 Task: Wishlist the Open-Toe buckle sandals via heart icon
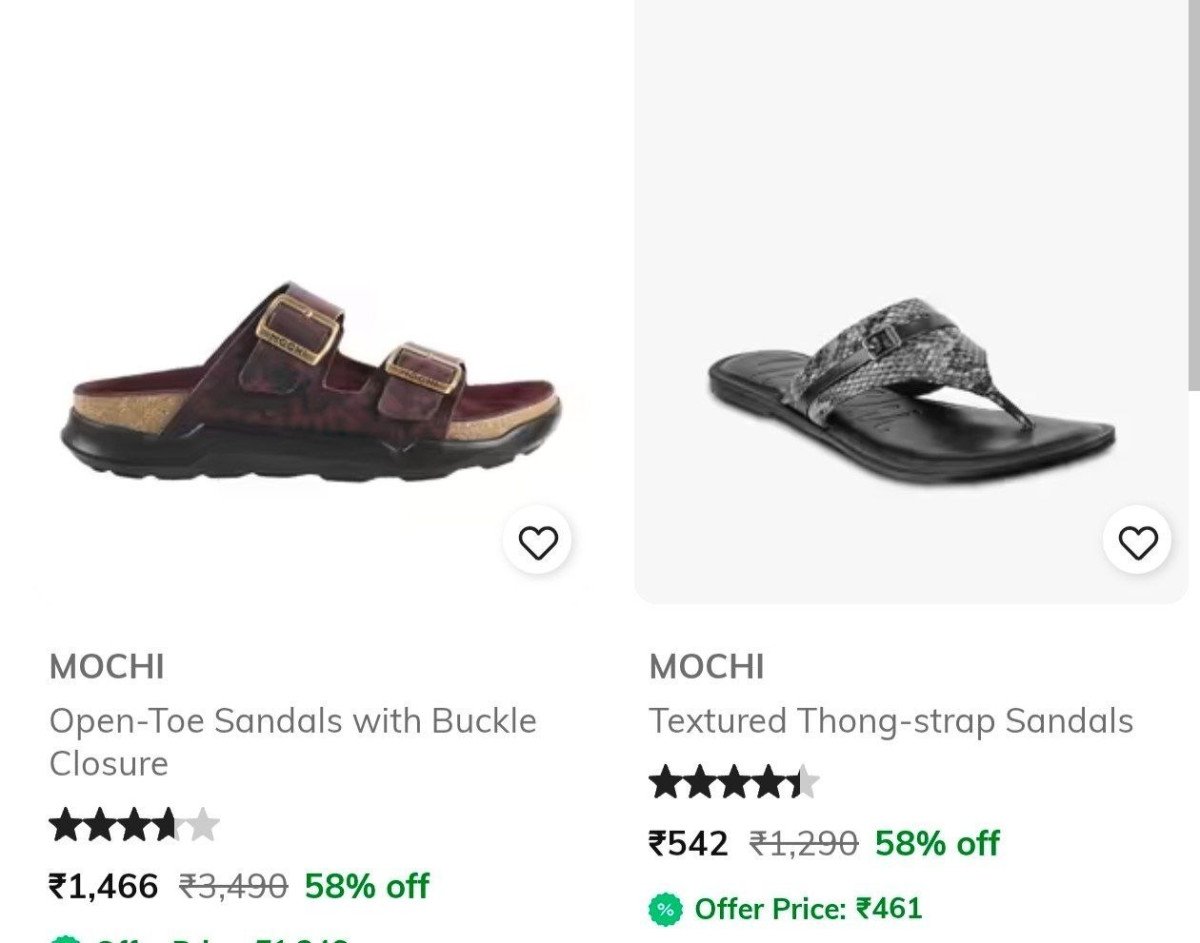pos(538,542)
